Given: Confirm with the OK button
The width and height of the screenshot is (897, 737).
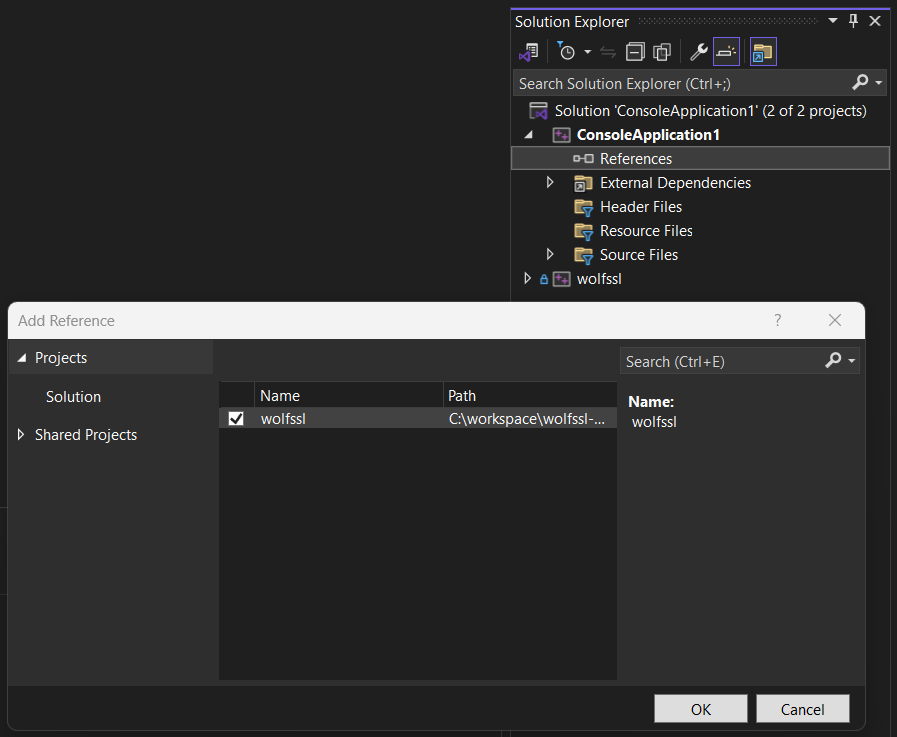Looking at the screenshot, I should coord(701,709).
